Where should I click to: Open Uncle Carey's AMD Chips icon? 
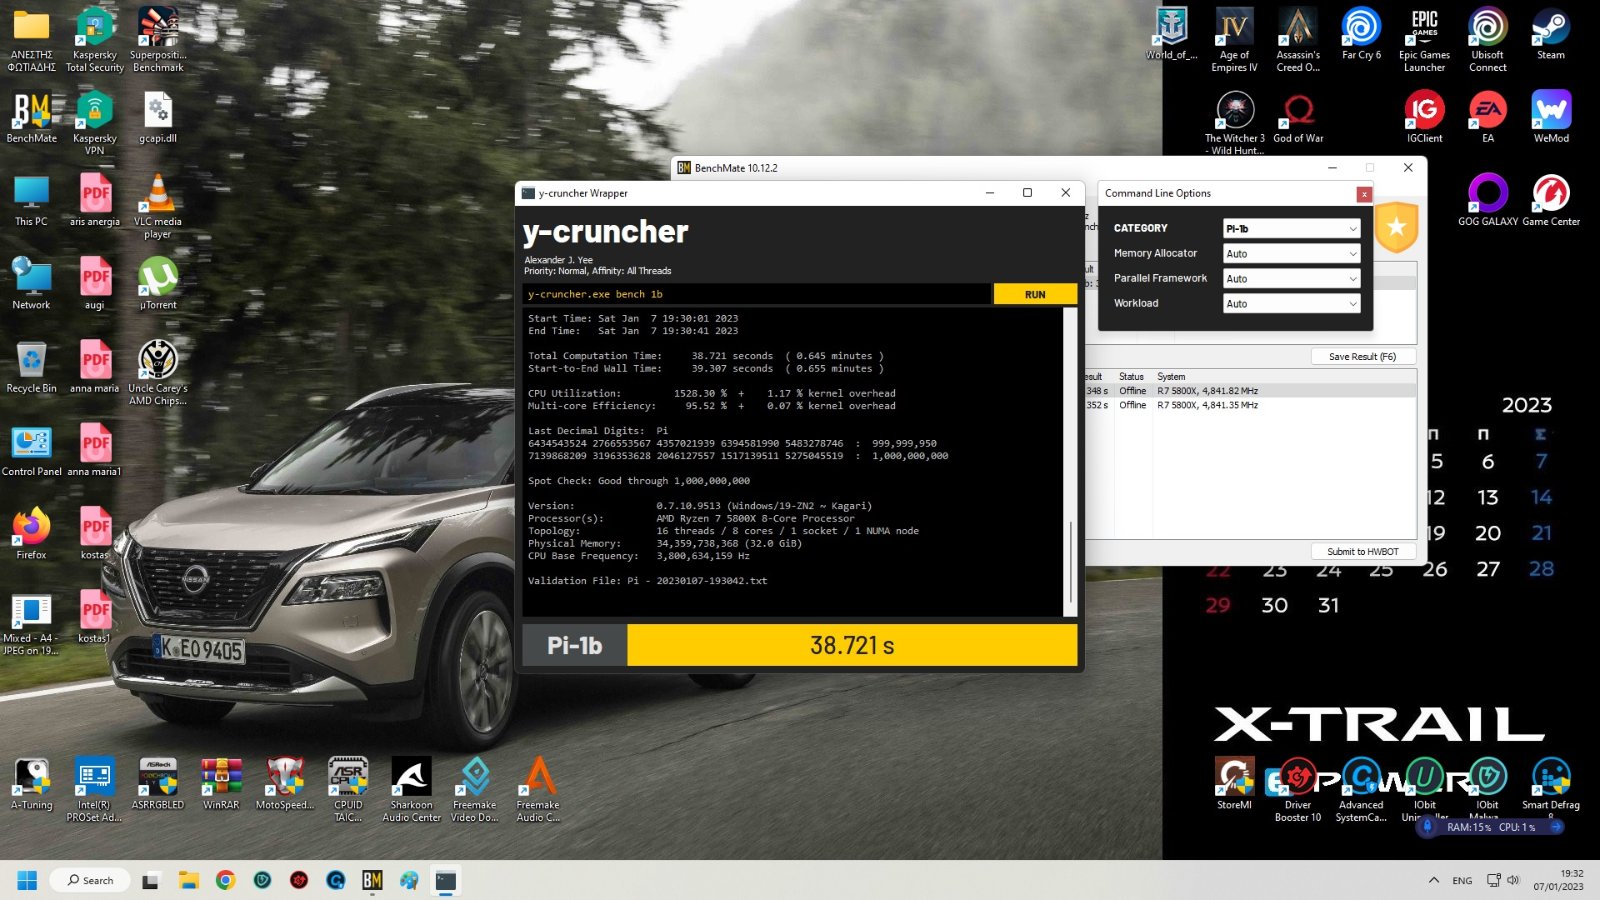click(x=158, y=373)
